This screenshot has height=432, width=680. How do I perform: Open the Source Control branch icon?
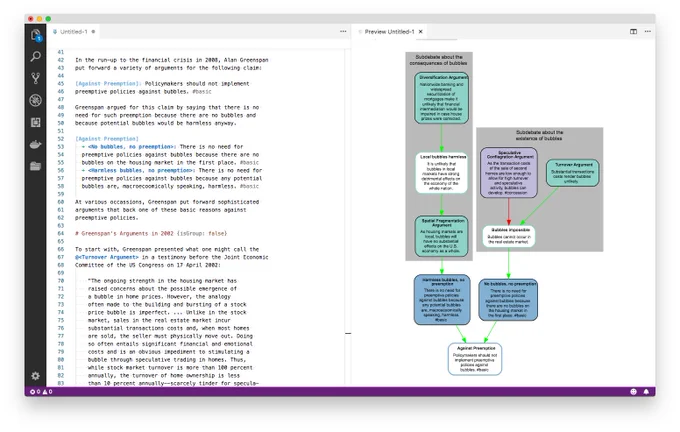click(36, 79)
